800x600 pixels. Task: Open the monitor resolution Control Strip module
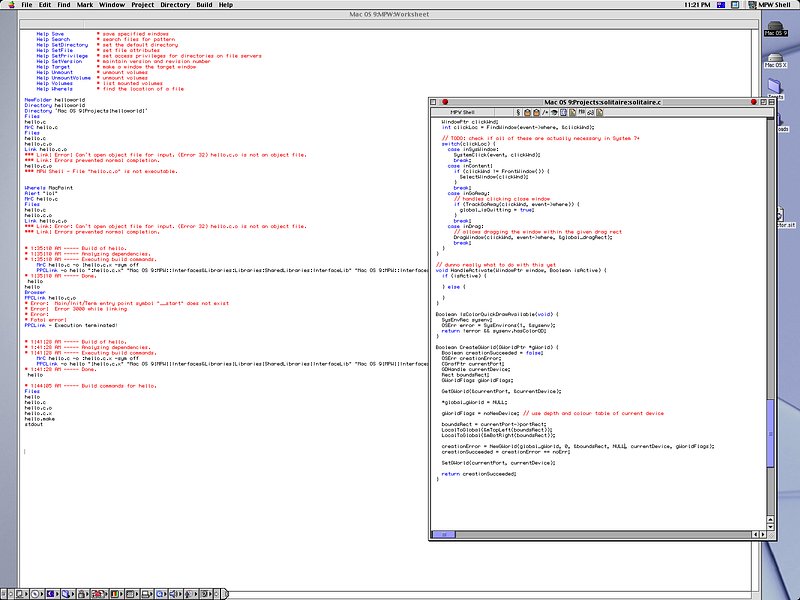(x=131, y=594)
